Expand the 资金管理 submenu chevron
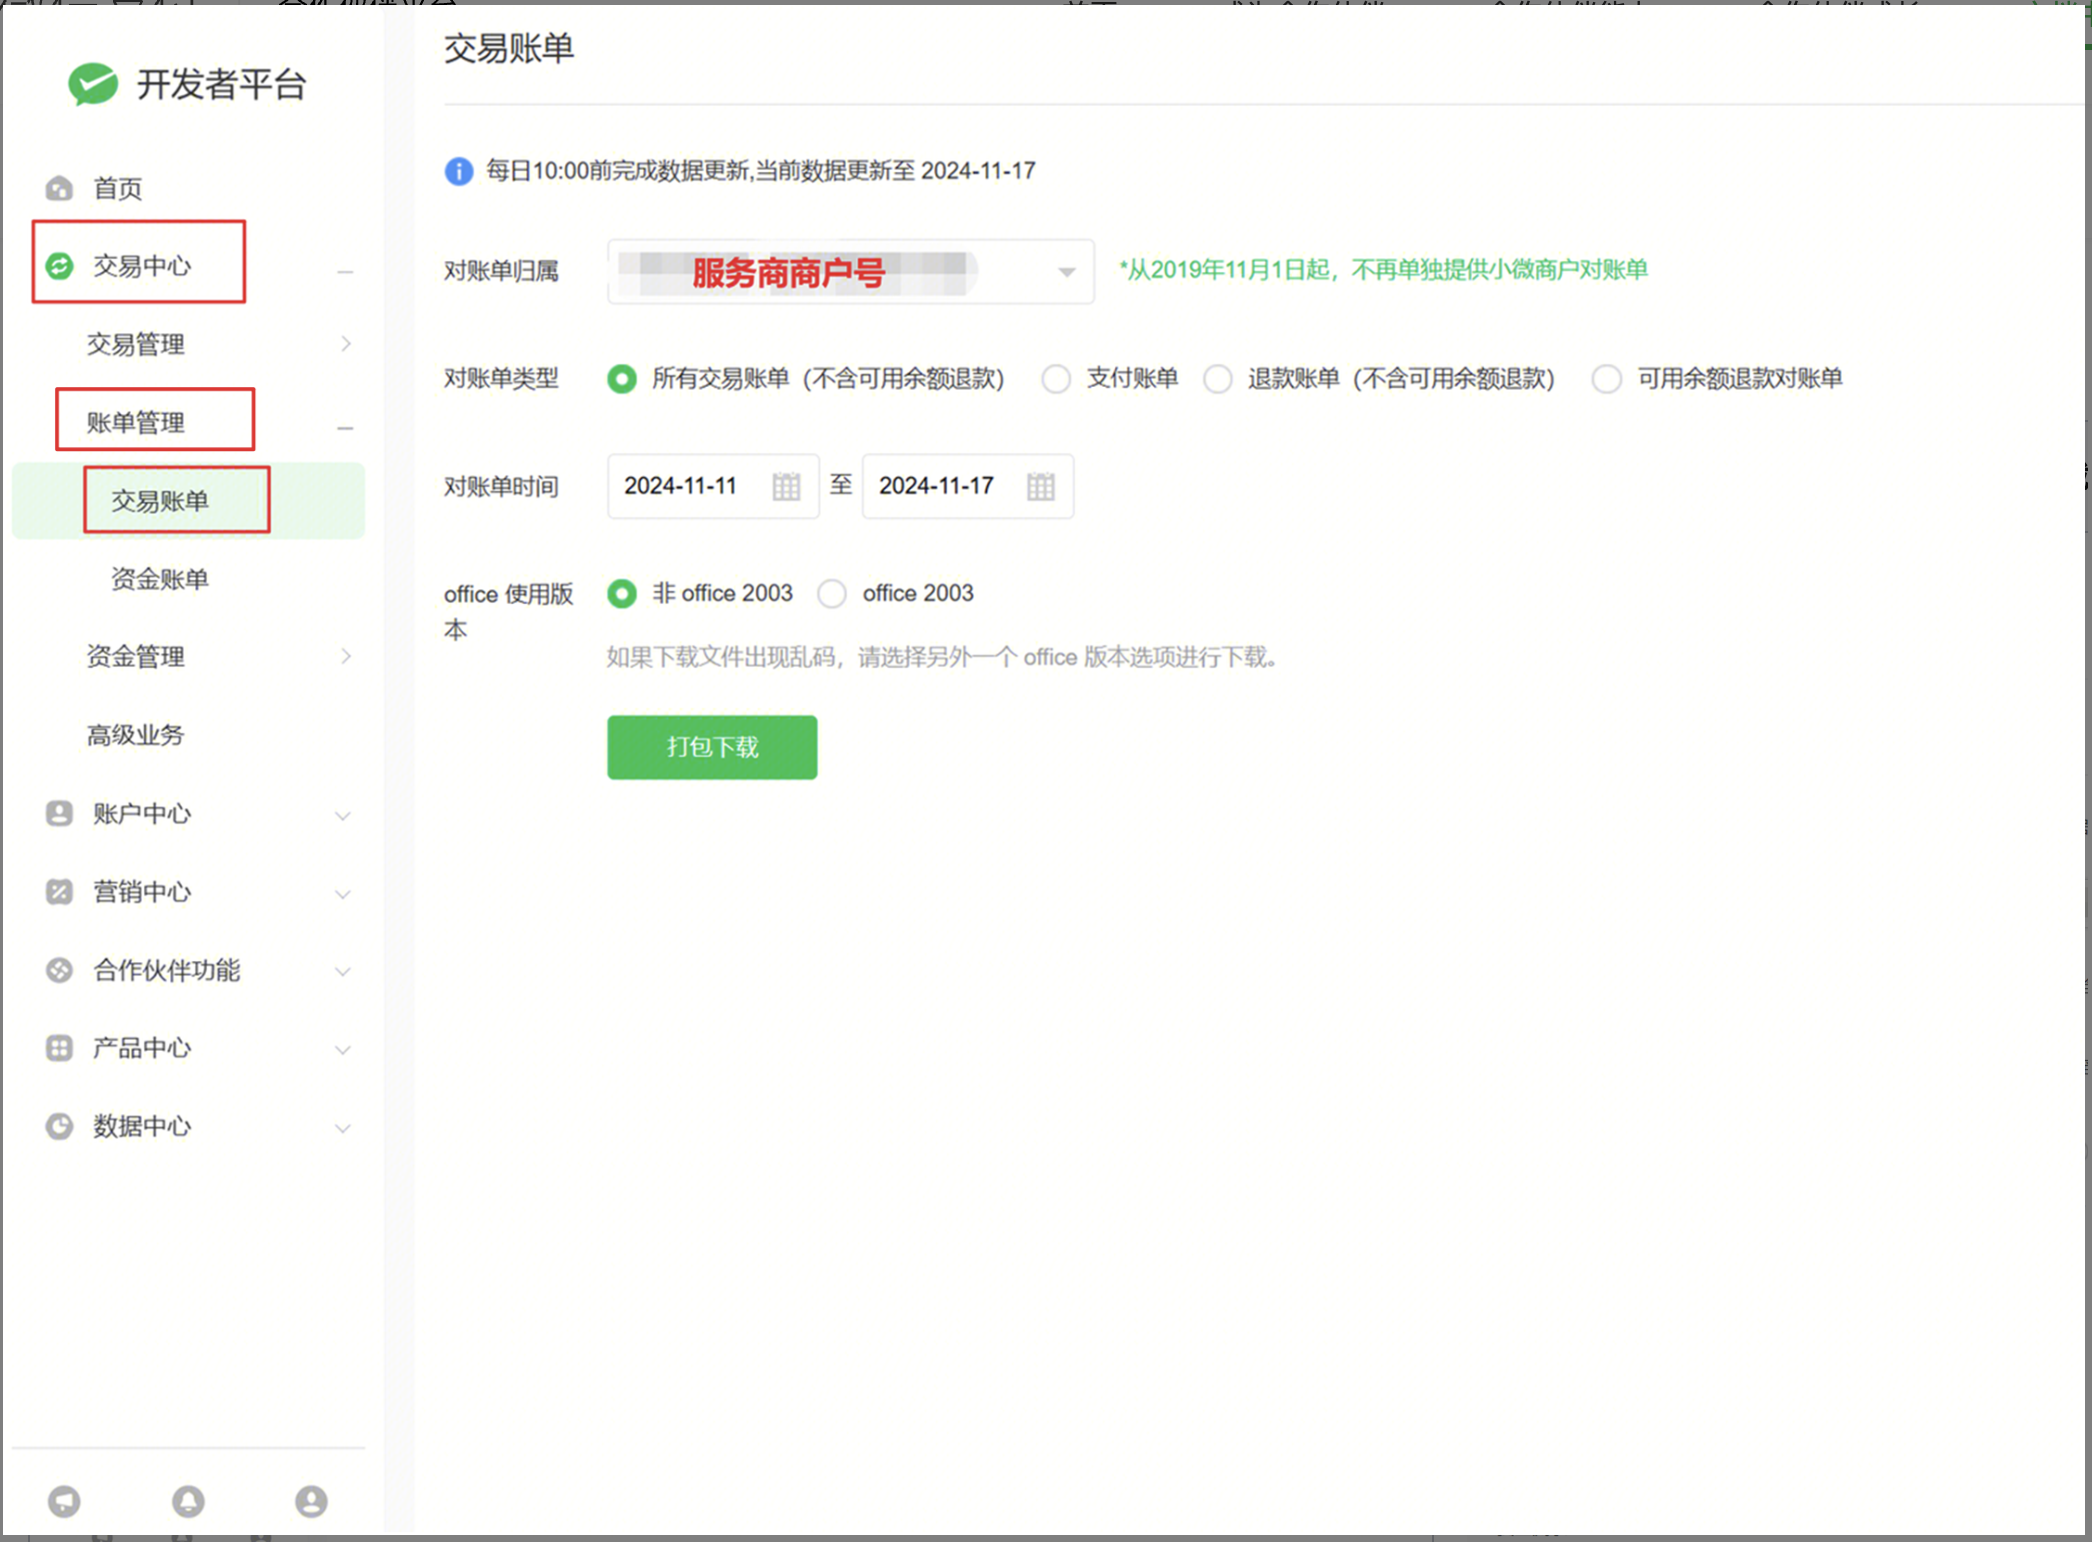The image size is (2092, 1542). click(x=346, y=656)
